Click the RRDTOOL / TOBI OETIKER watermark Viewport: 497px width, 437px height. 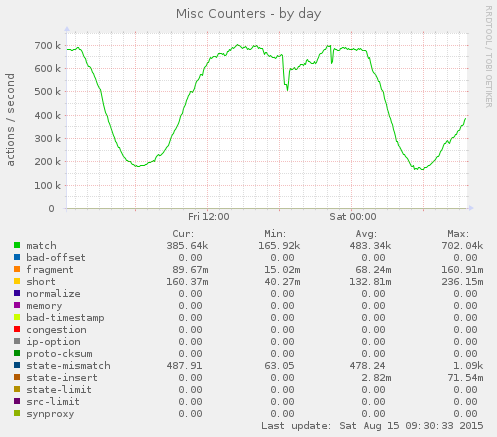(x=488, y=57)
